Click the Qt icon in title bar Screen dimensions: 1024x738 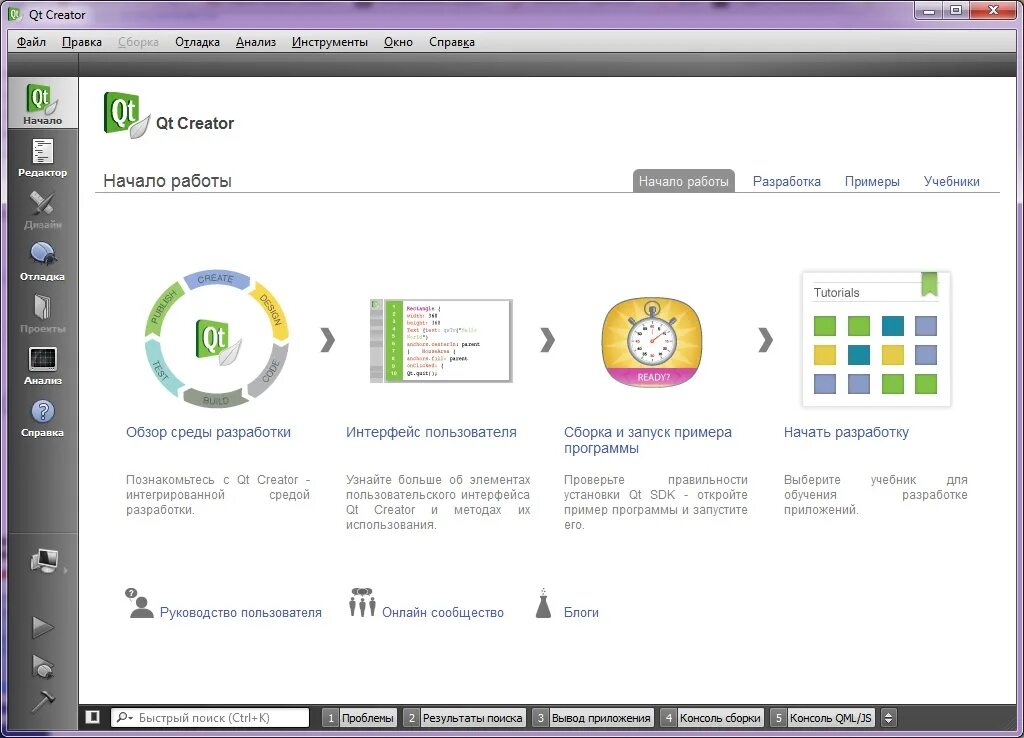pos(14,14)
